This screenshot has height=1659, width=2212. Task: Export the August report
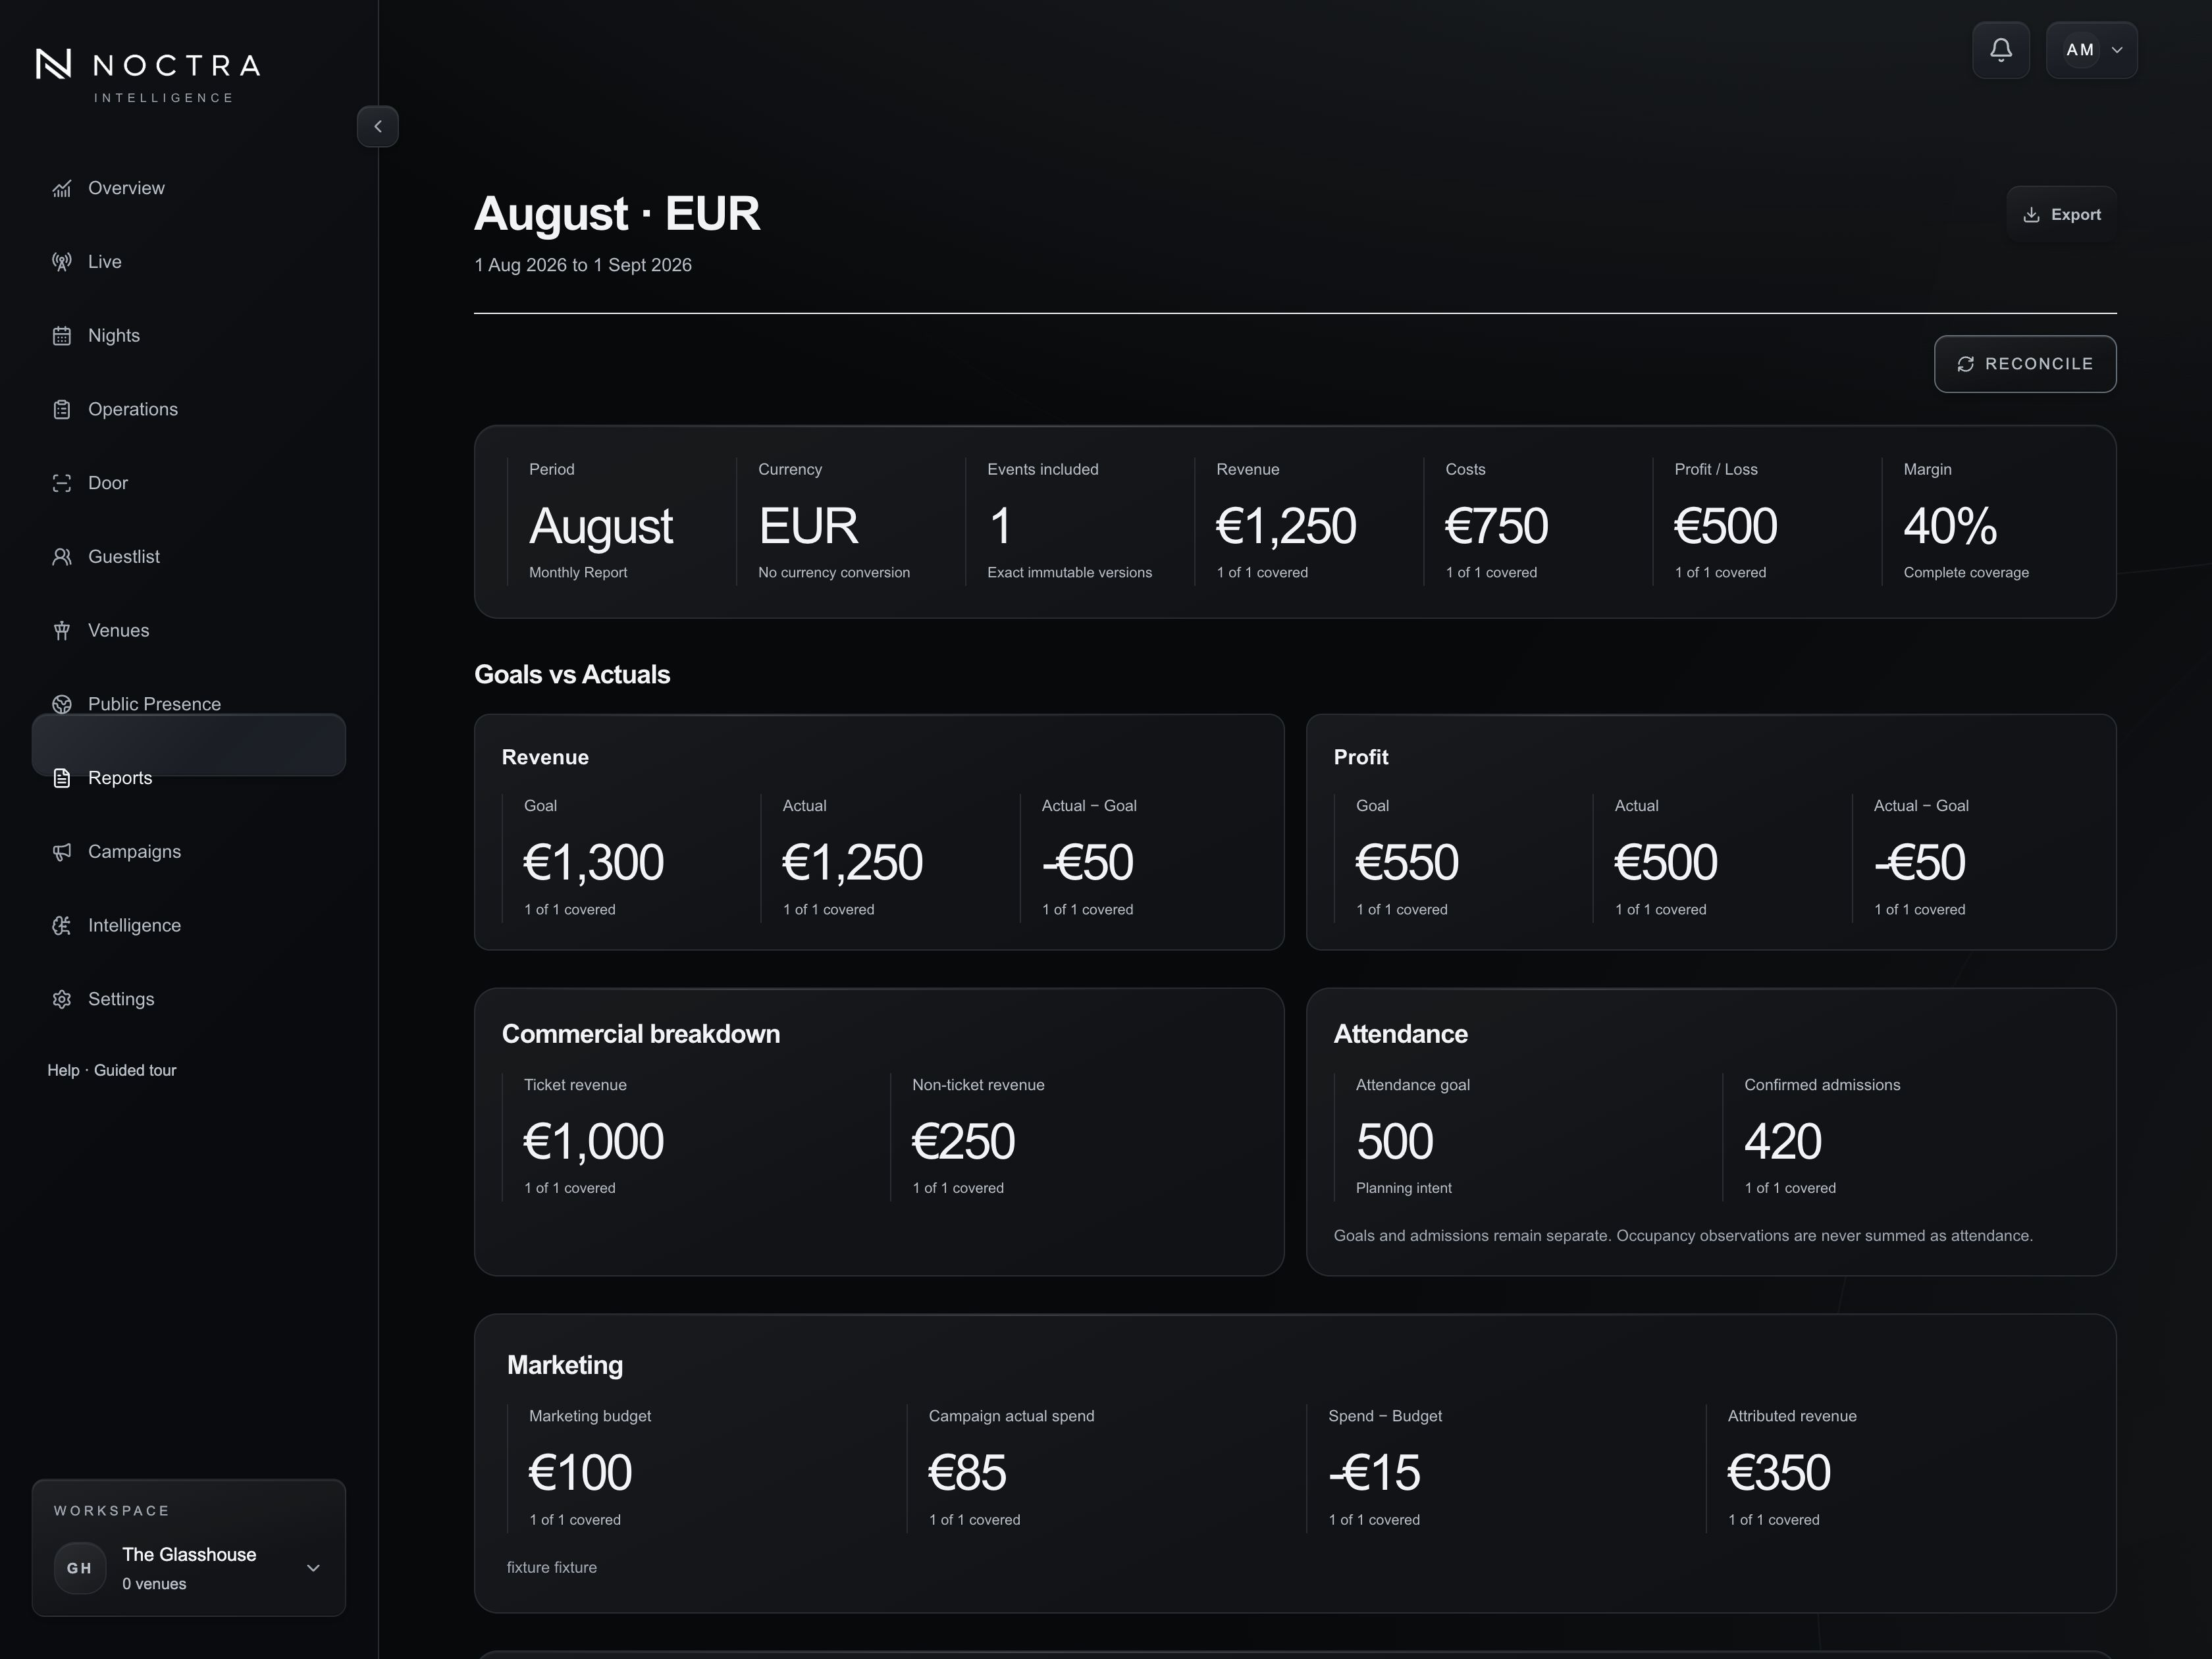2061,214
